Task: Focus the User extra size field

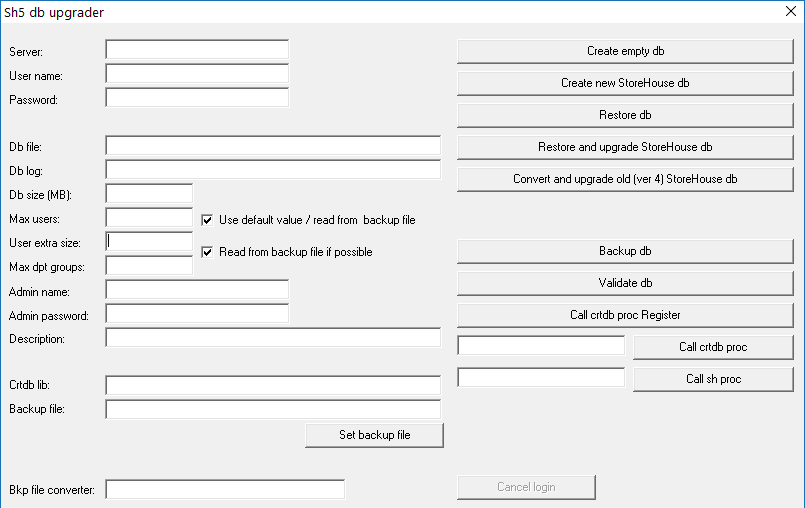Action: click(x=149, y=241)
